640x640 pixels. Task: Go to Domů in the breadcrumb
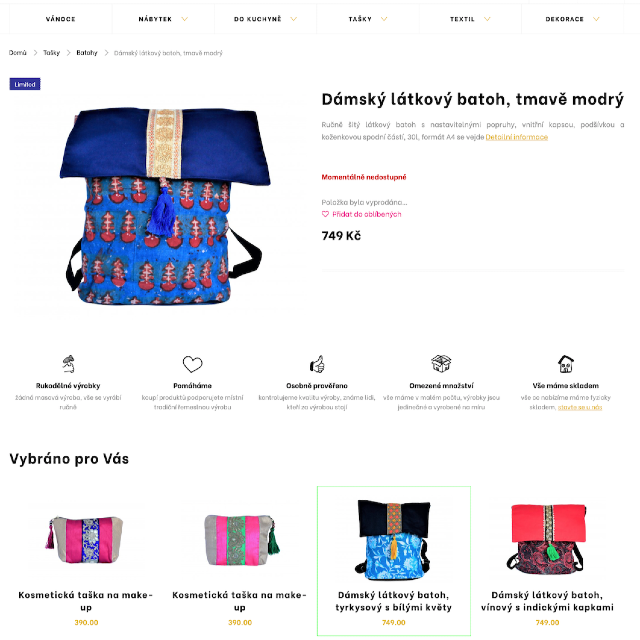[x=18, y=53]
